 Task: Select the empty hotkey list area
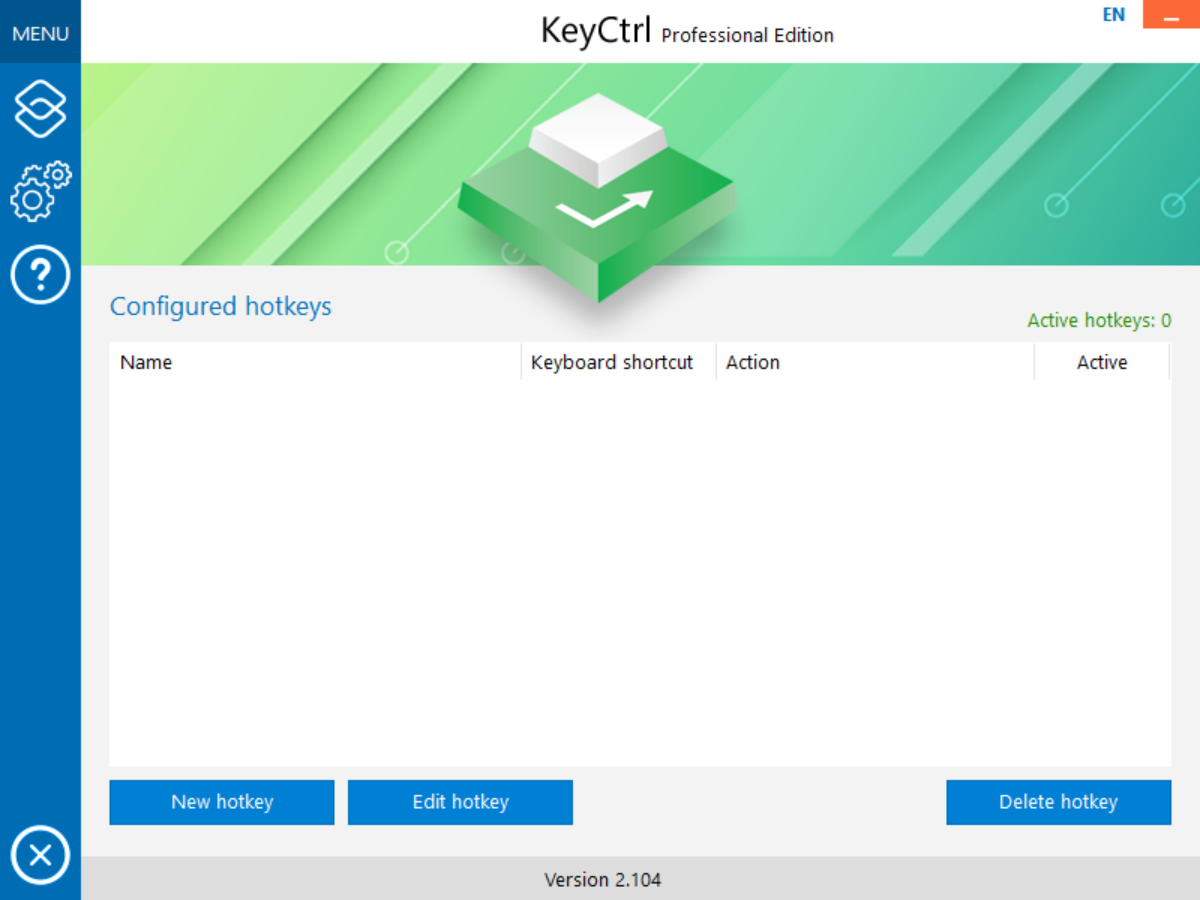coord(640,570)
